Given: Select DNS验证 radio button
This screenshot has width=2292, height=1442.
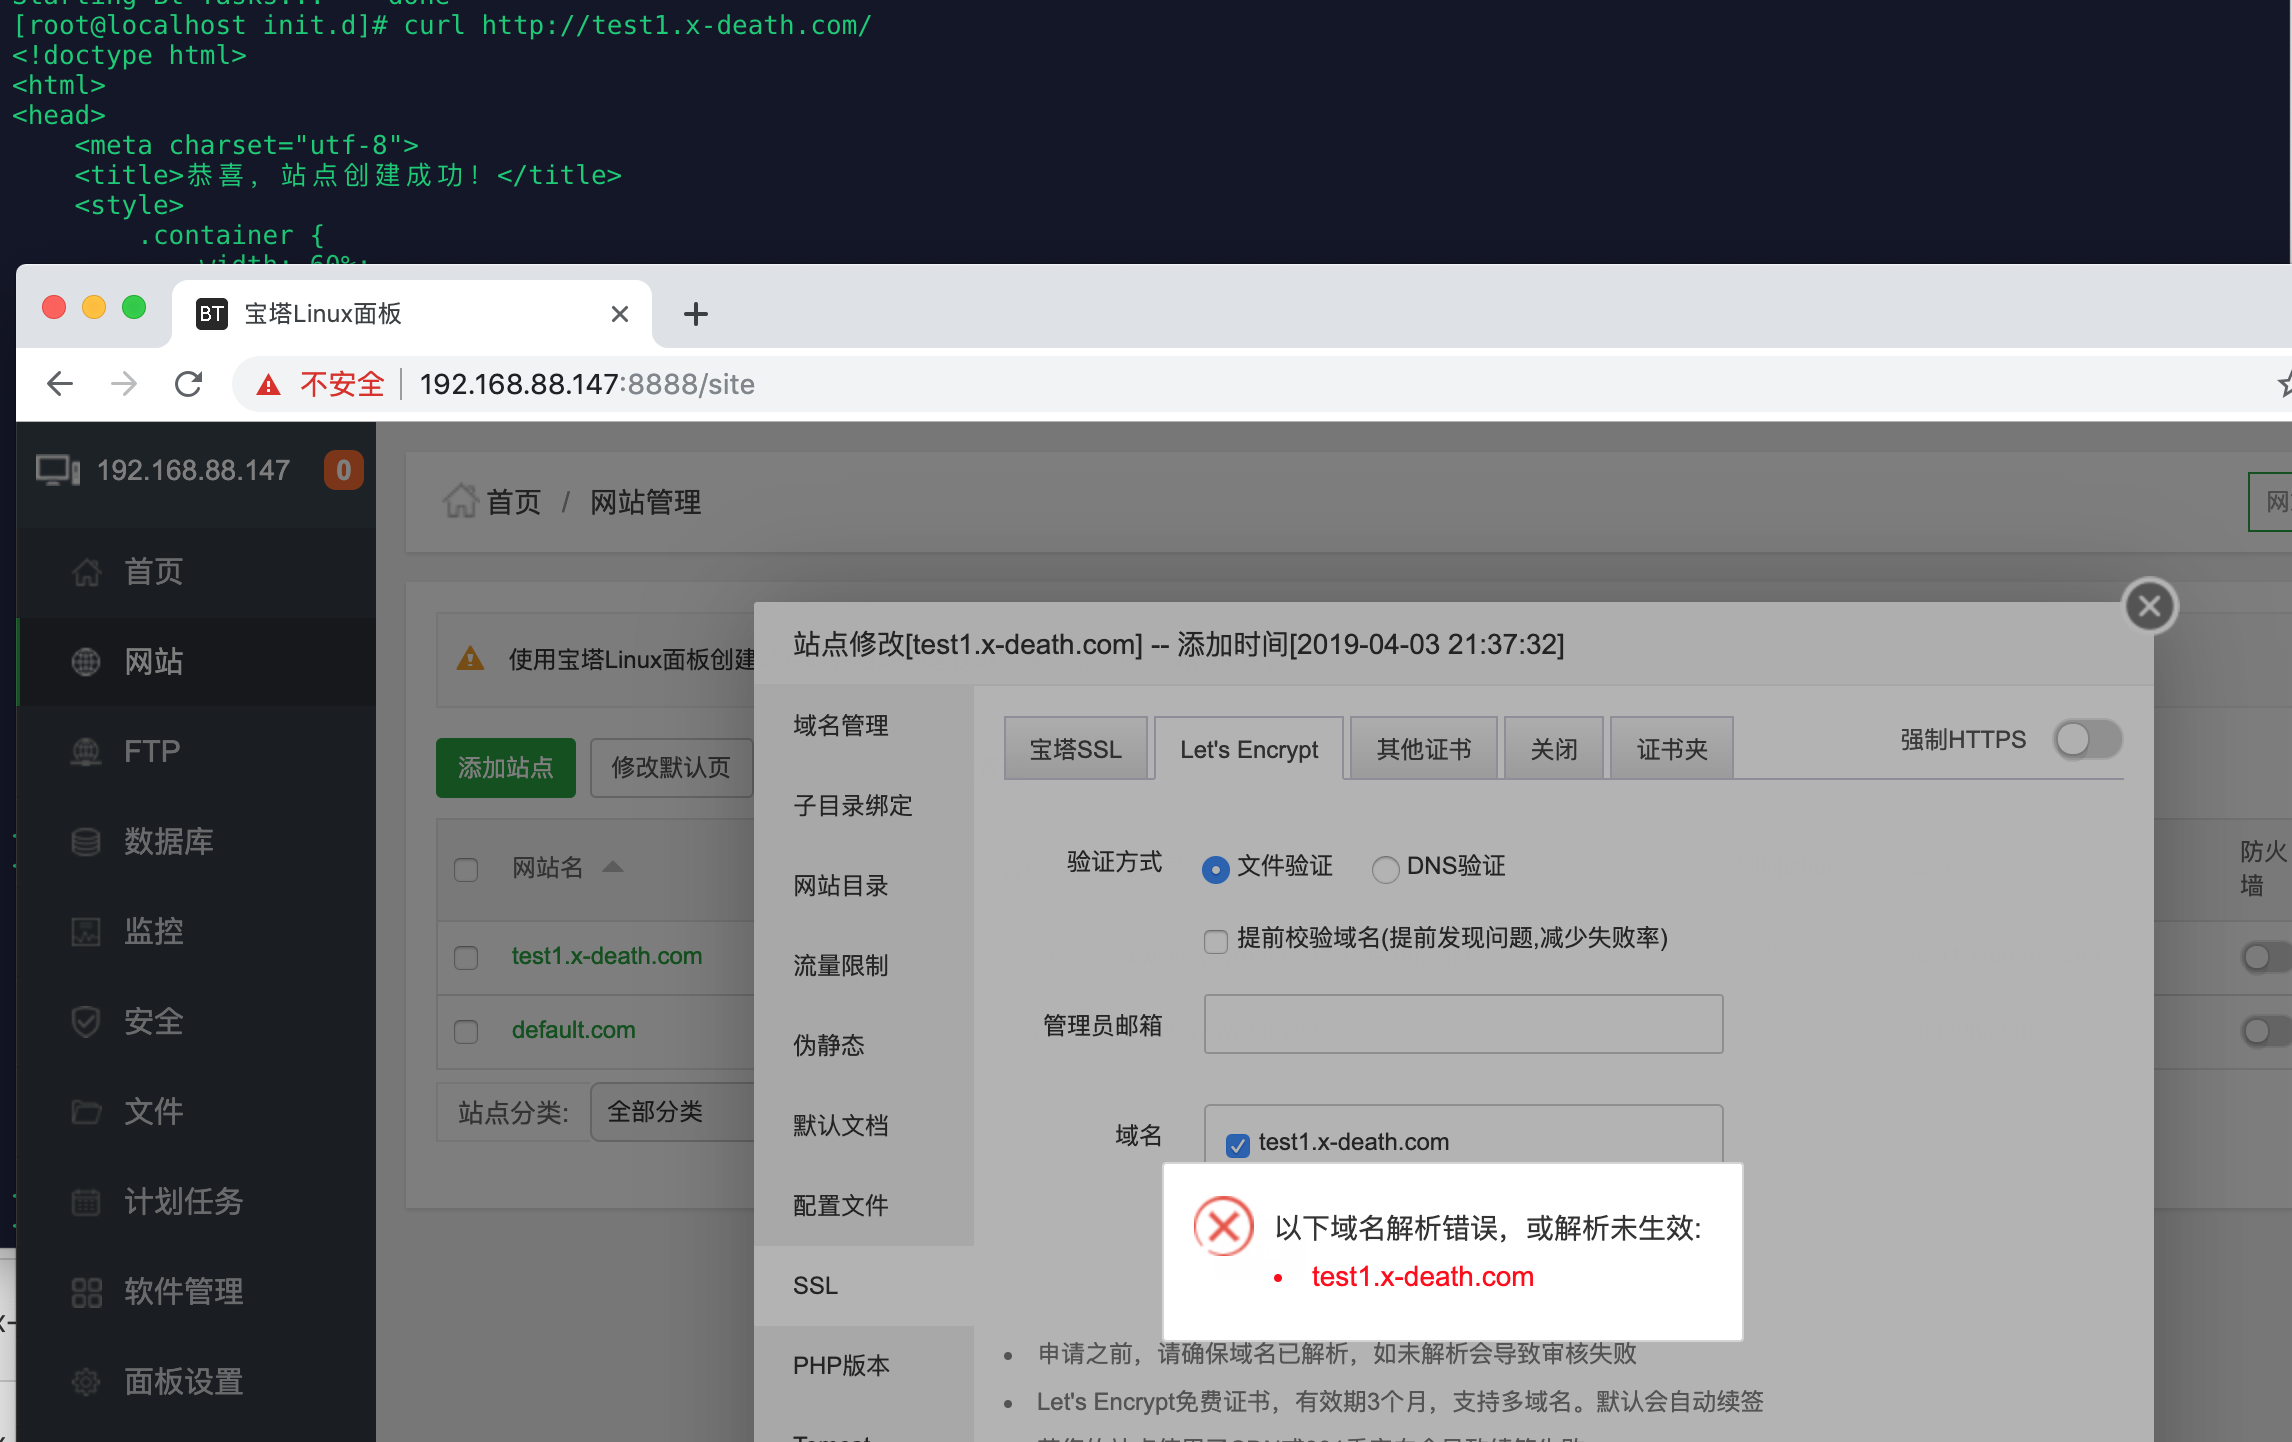Looking at the screenshot, I should pos(1385,869).
